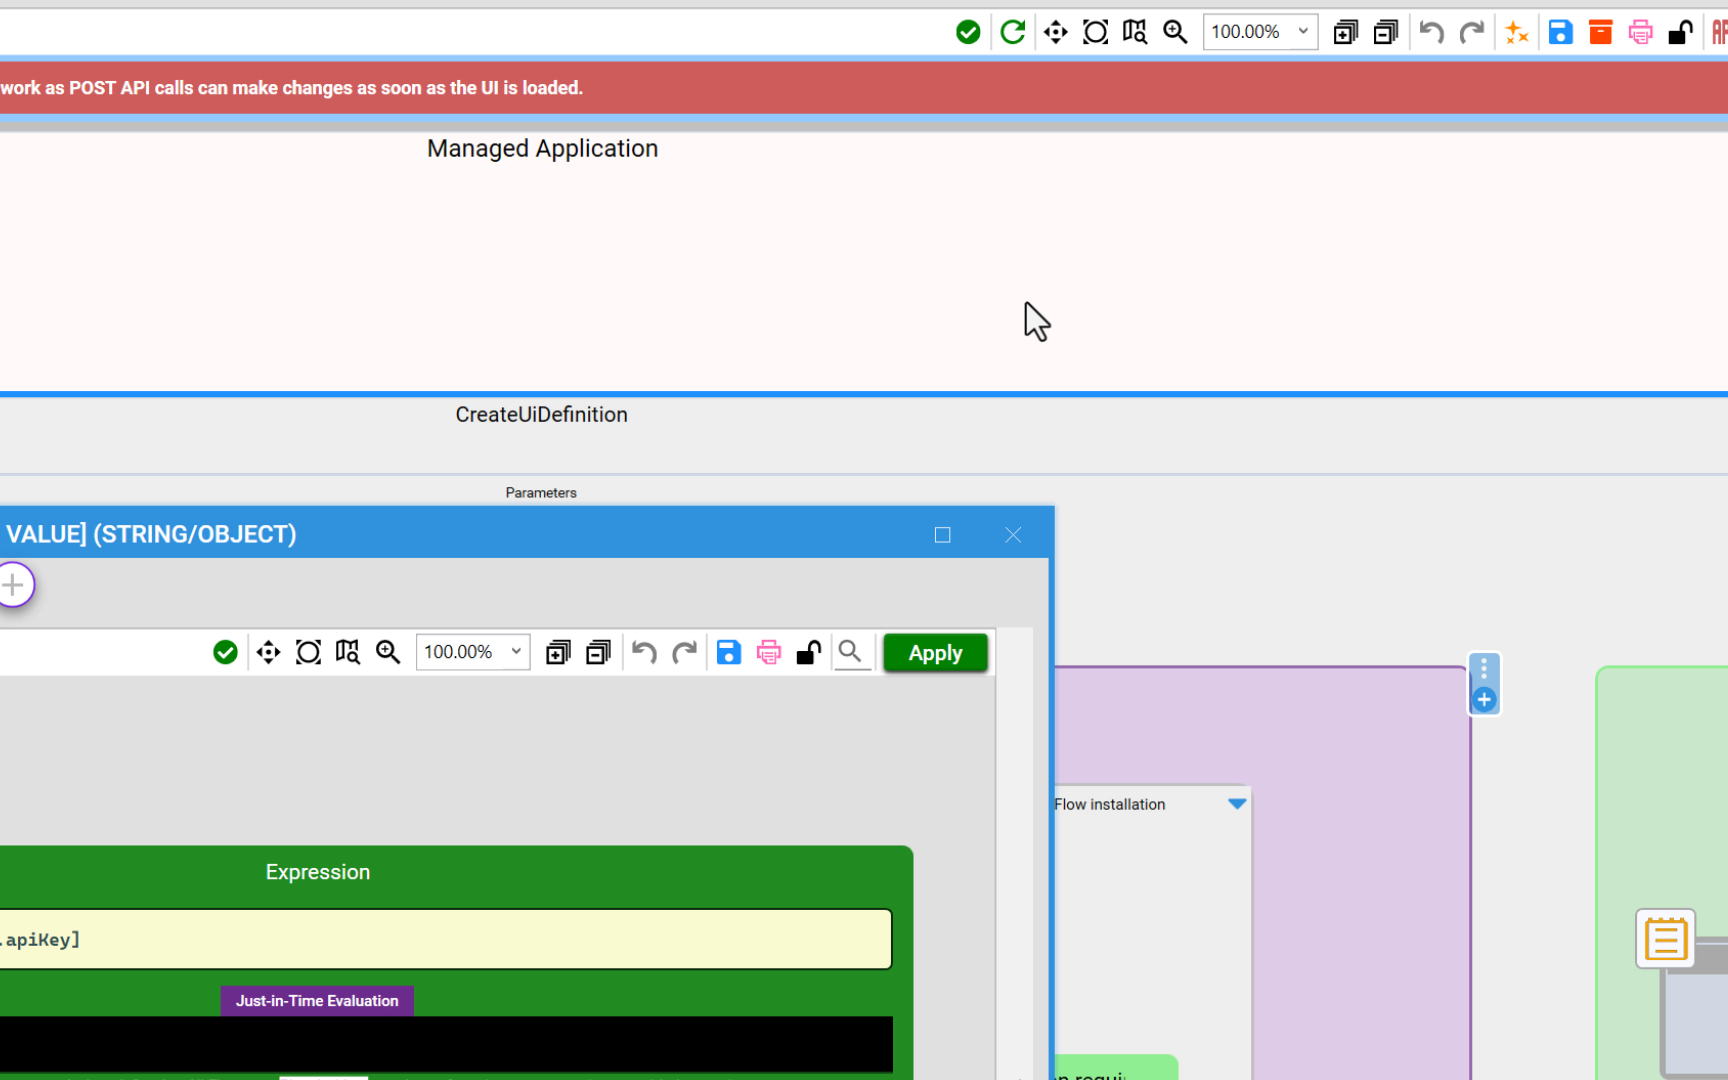
Task: Click the undo arrow in the dialog toolbar
Action: click(x=644, y=653)
